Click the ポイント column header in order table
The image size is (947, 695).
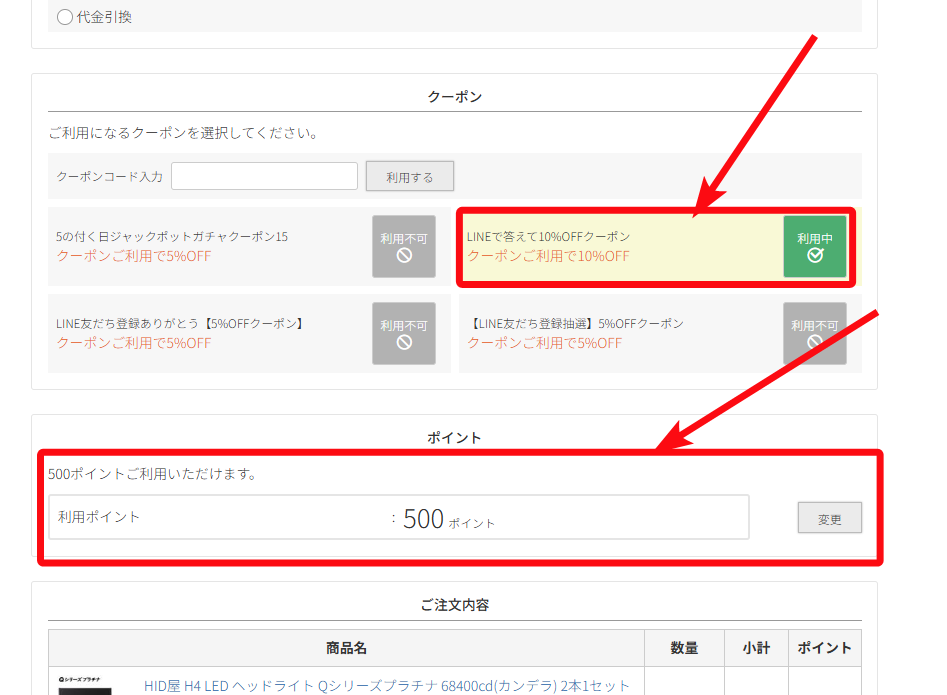pyautogui.click(x=824, y=648)
